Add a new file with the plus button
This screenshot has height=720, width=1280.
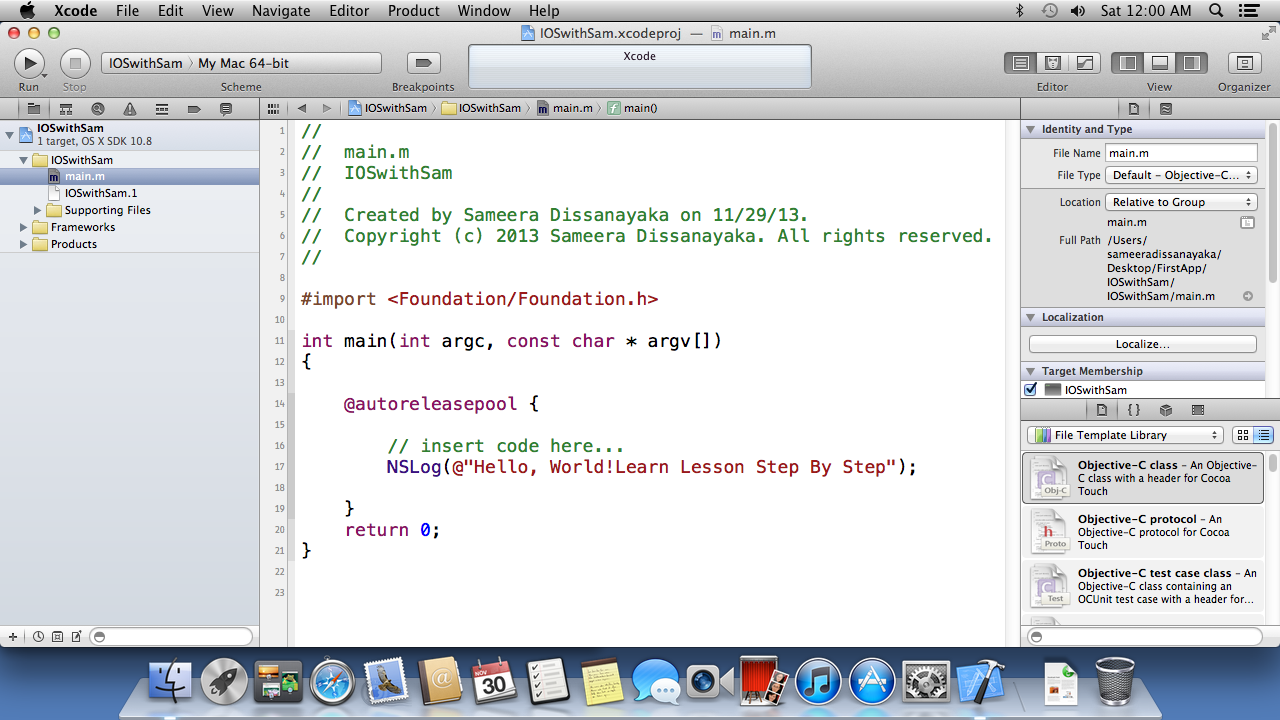13,637
